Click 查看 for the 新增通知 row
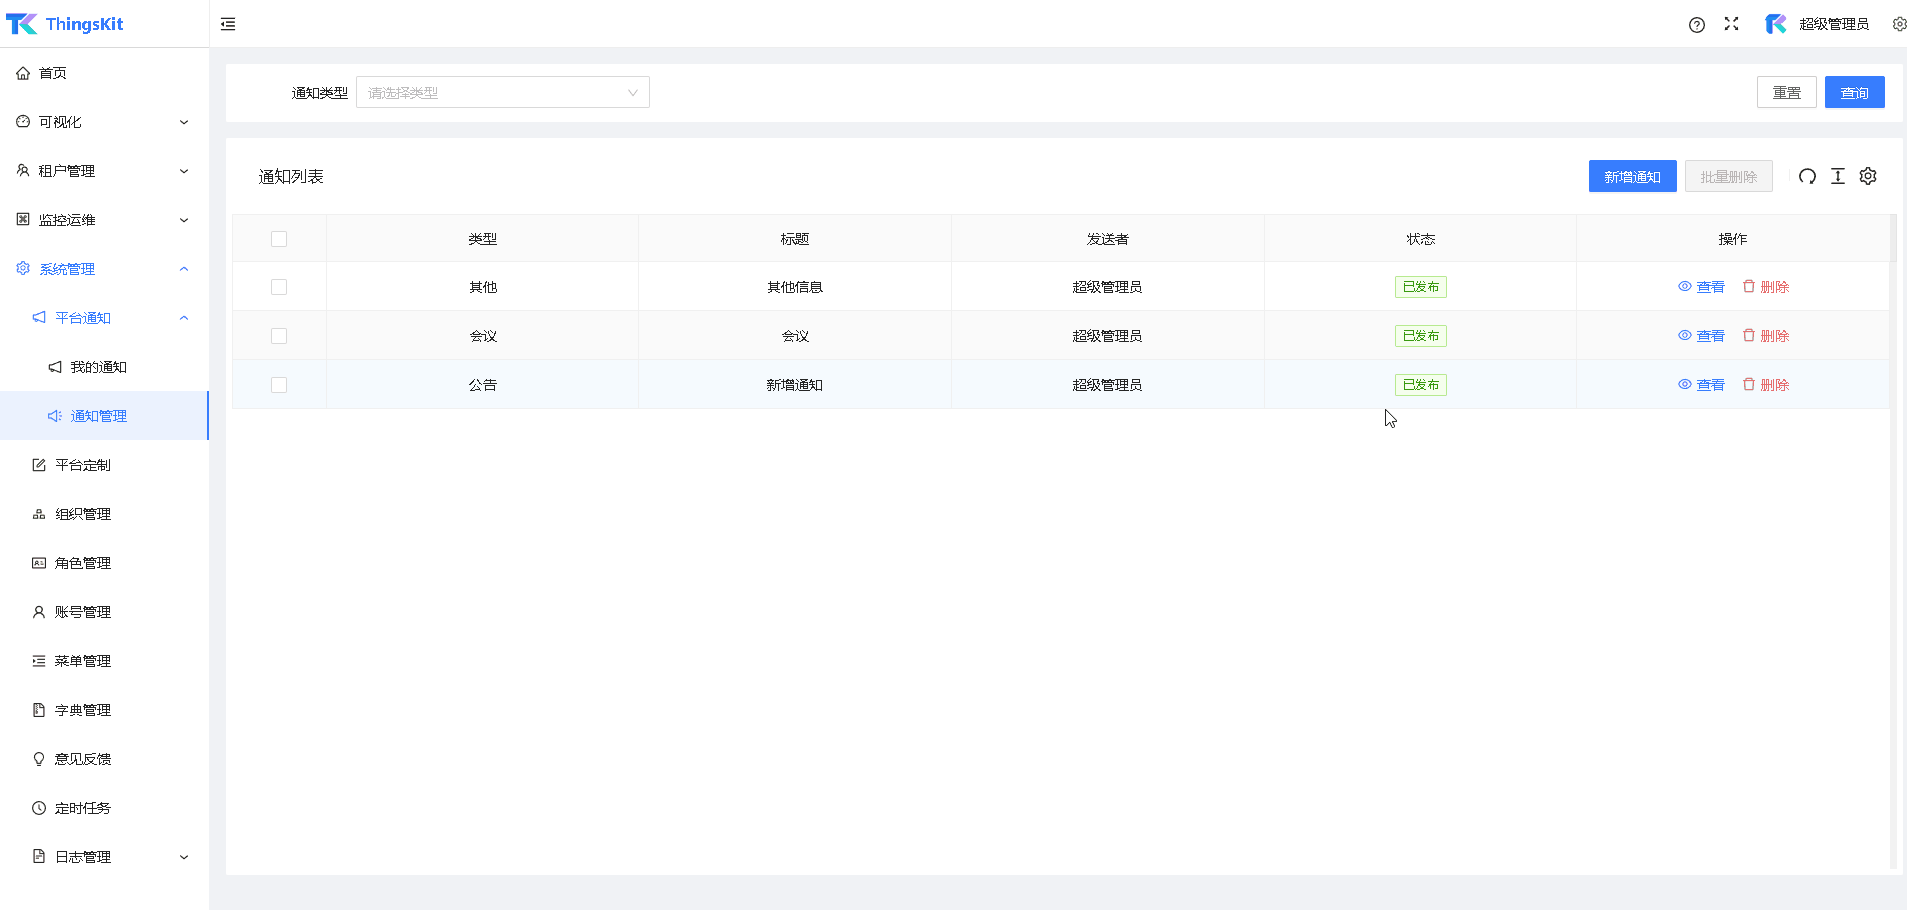 click(1701, 385)
